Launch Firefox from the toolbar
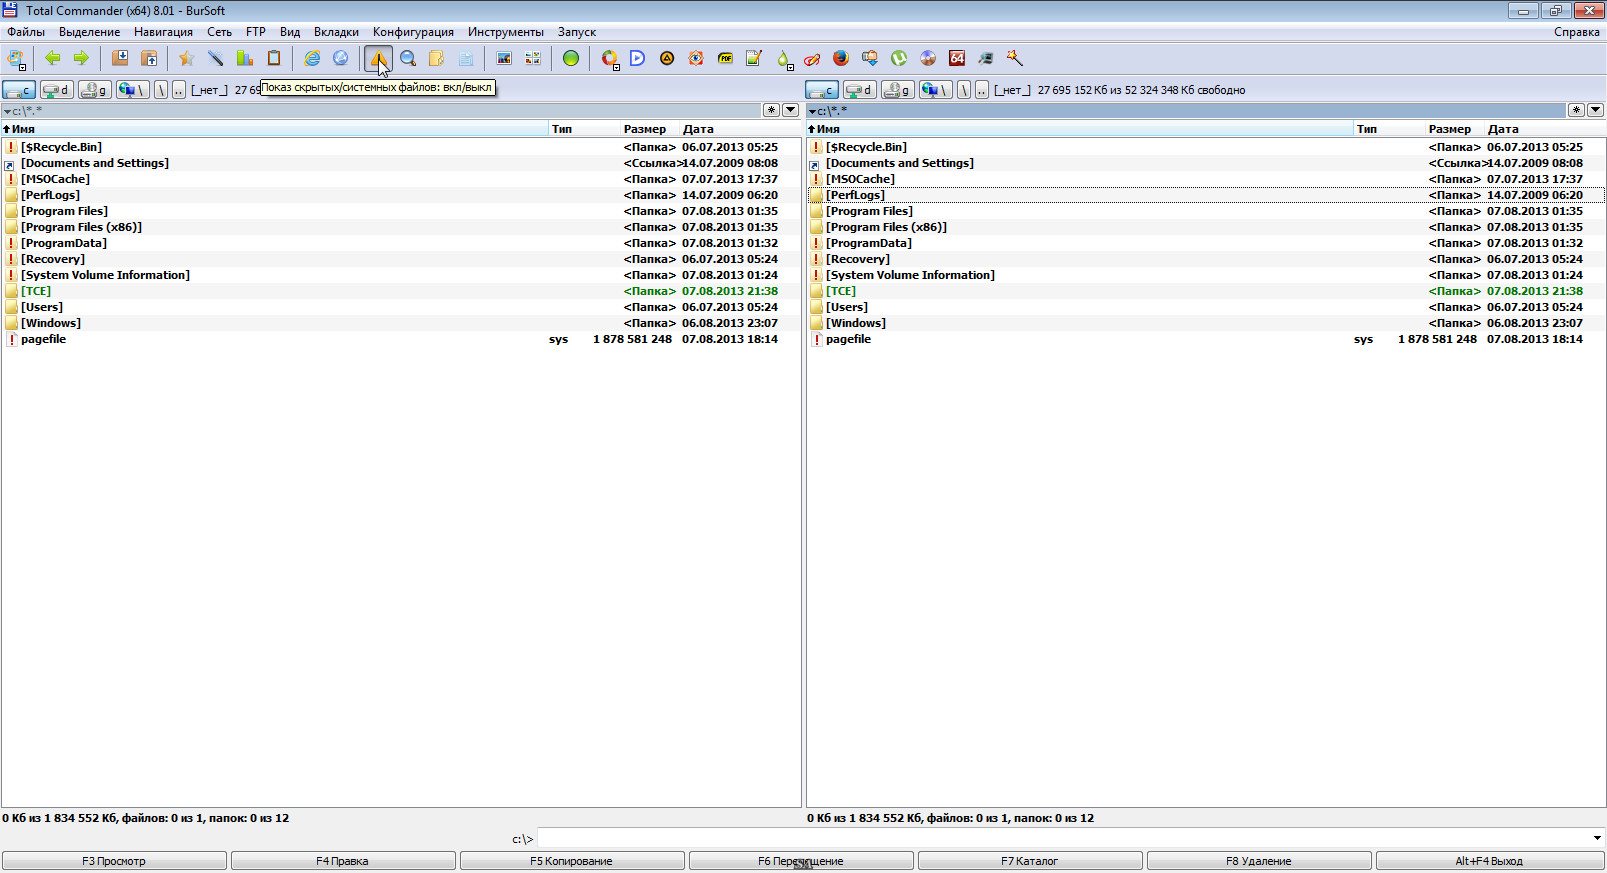 coord(841,58)
